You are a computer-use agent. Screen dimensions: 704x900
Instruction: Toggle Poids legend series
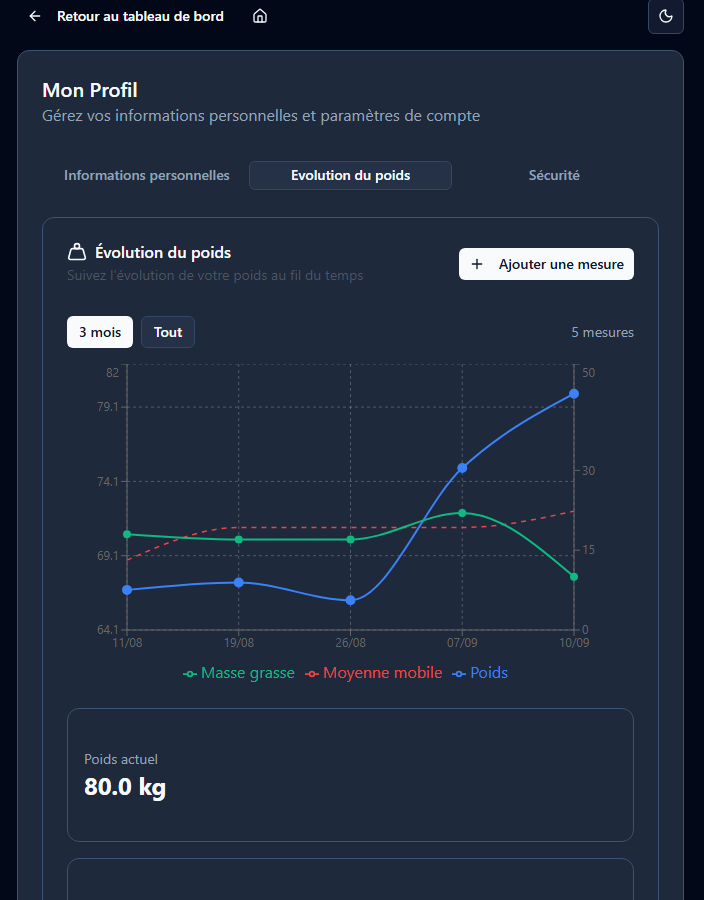[x=480, y=673]
